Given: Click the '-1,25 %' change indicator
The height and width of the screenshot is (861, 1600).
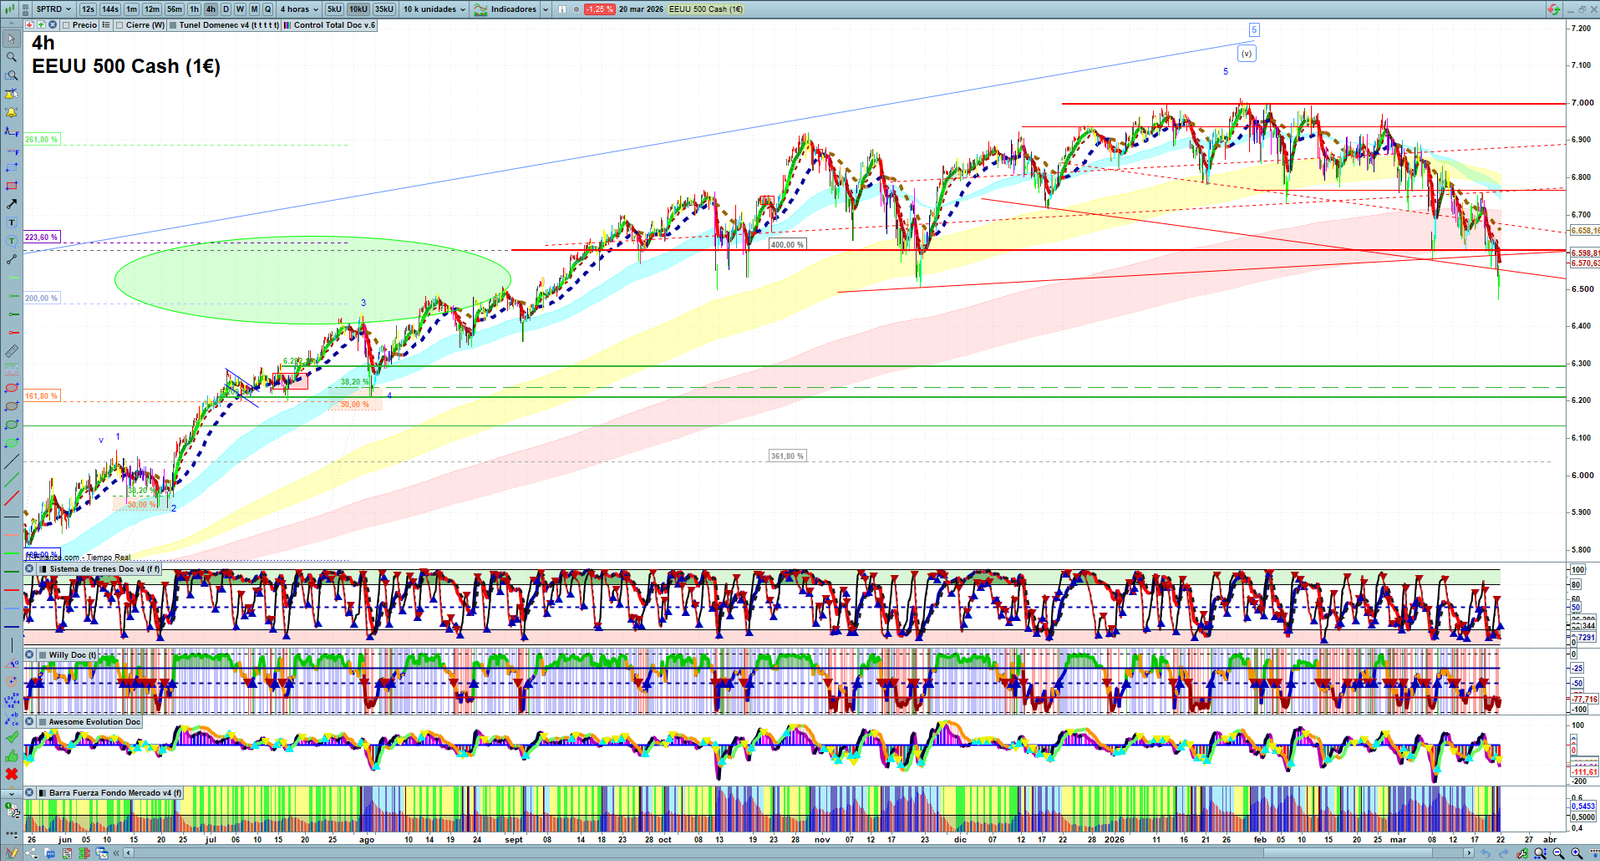Looking at the screenshot, I should tap(598, 9).
